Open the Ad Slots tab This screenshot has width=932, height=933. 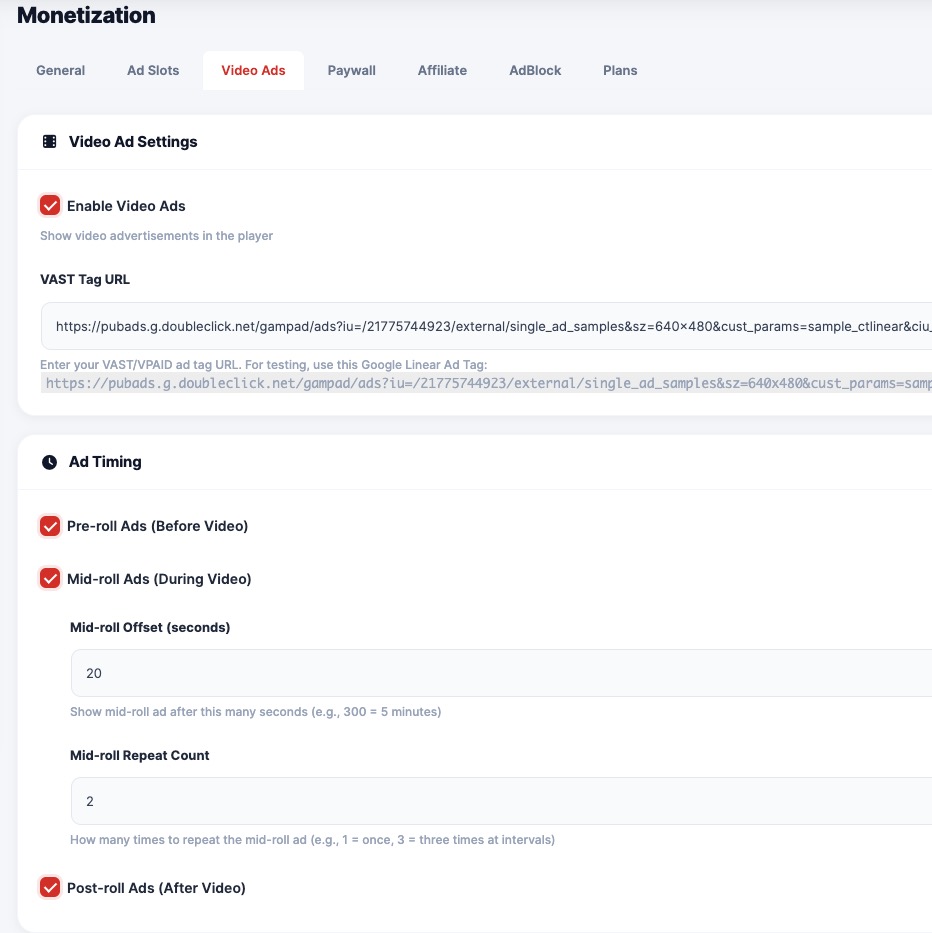click(153, 71)
